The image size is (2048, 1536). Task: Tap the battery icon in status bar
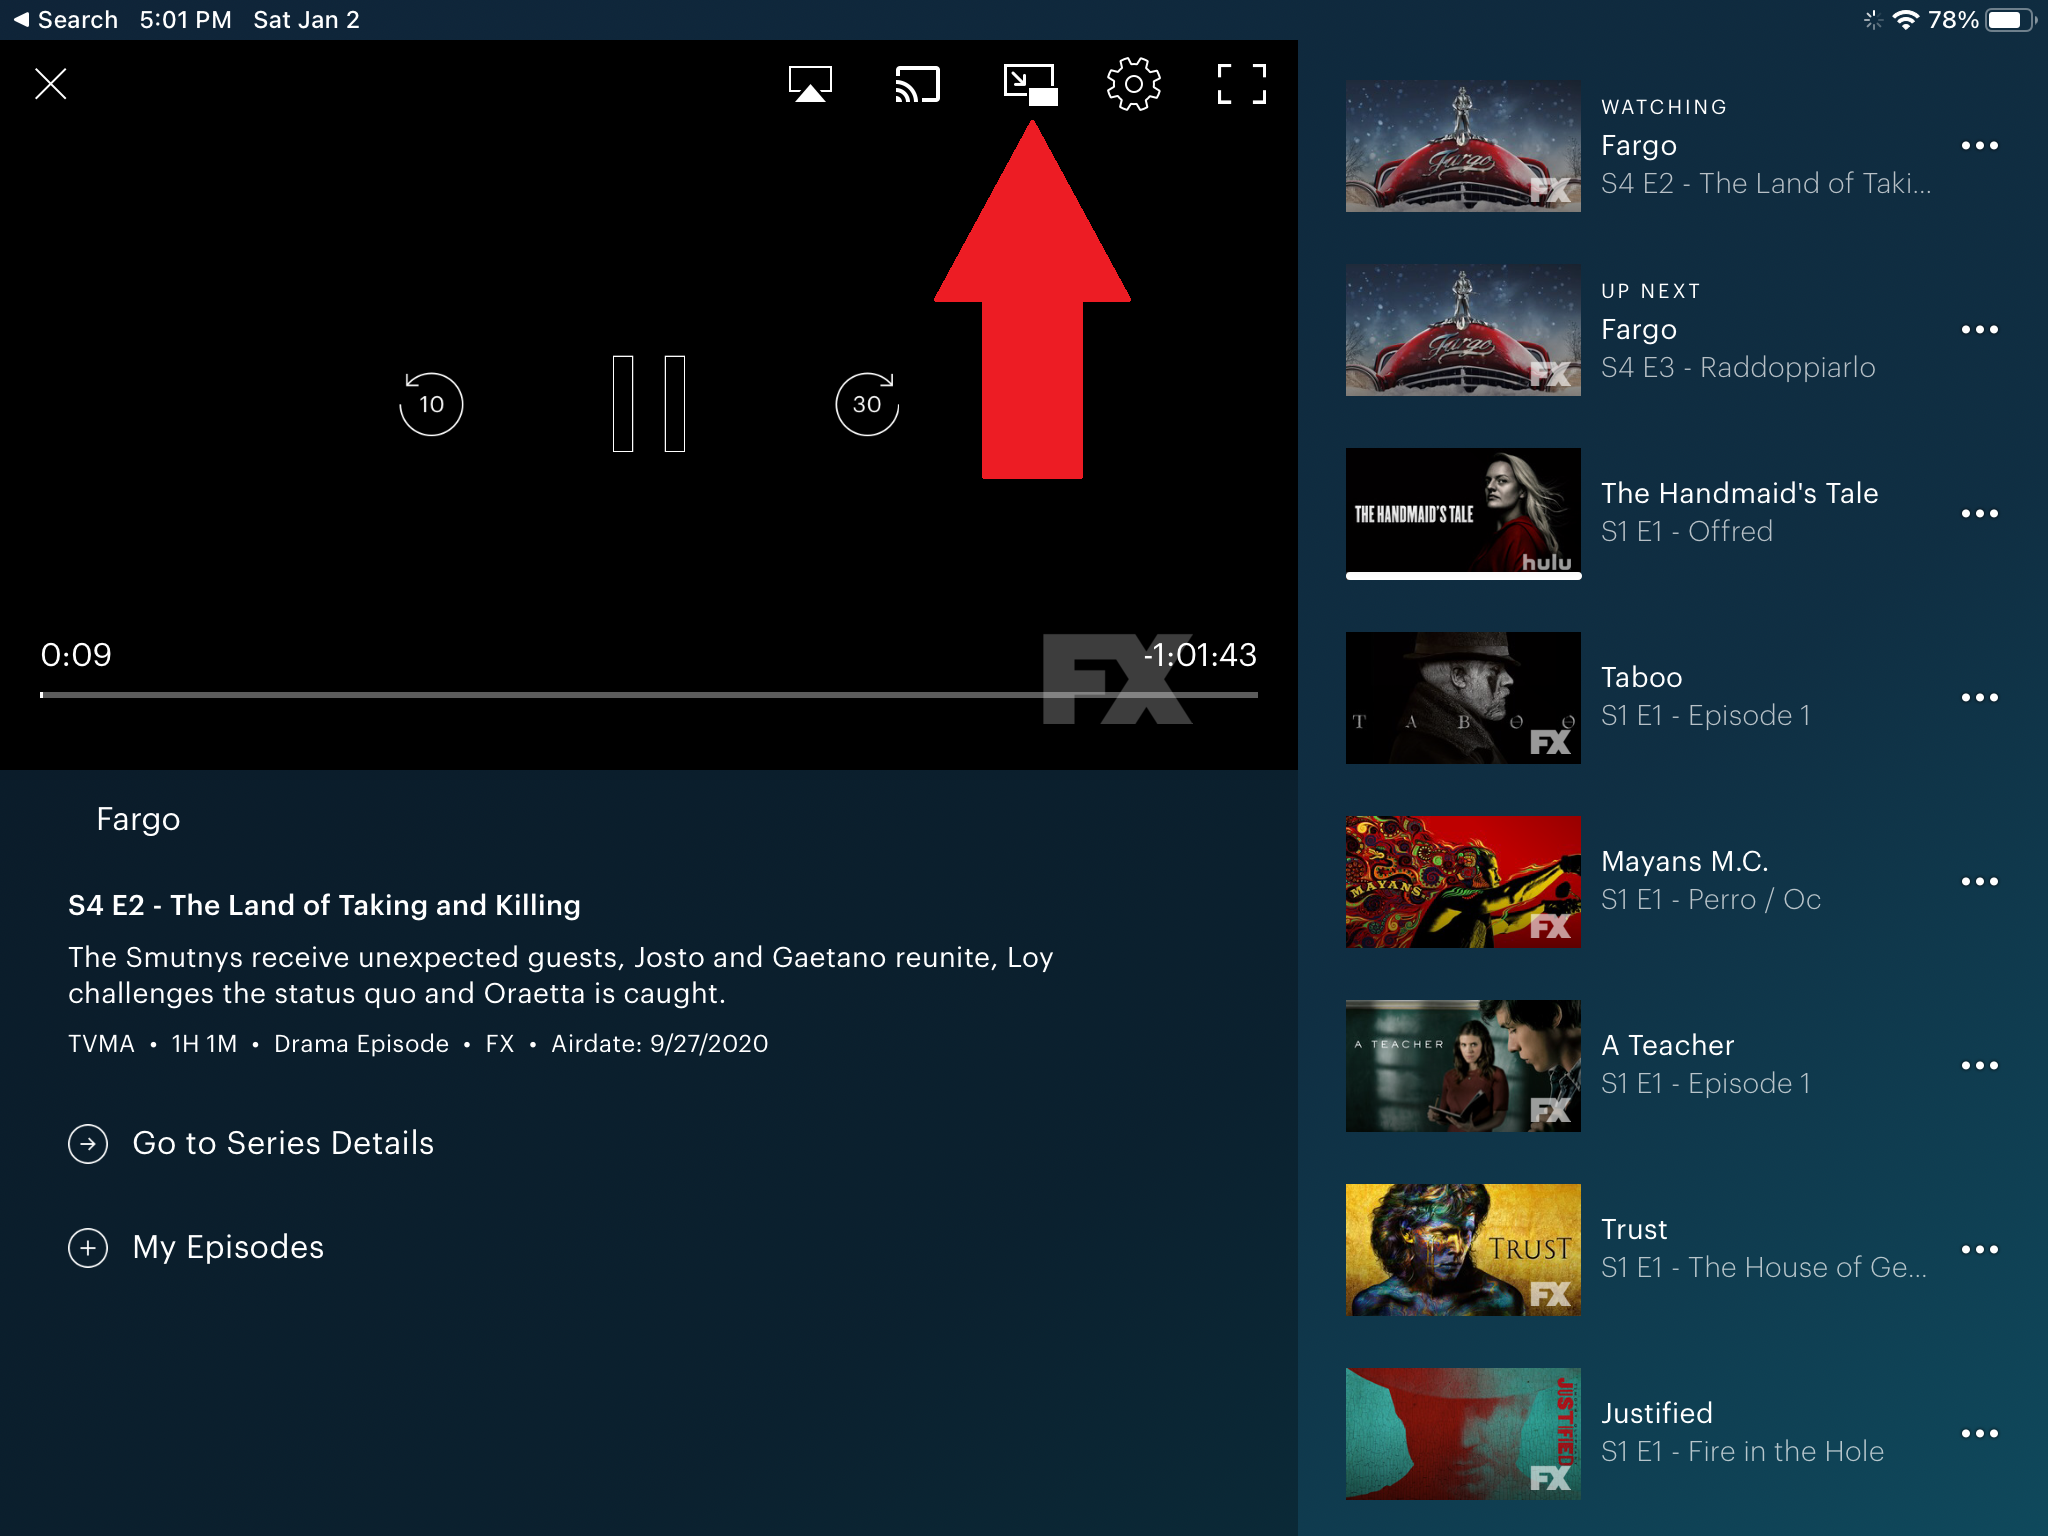[x=2011, y=20]
